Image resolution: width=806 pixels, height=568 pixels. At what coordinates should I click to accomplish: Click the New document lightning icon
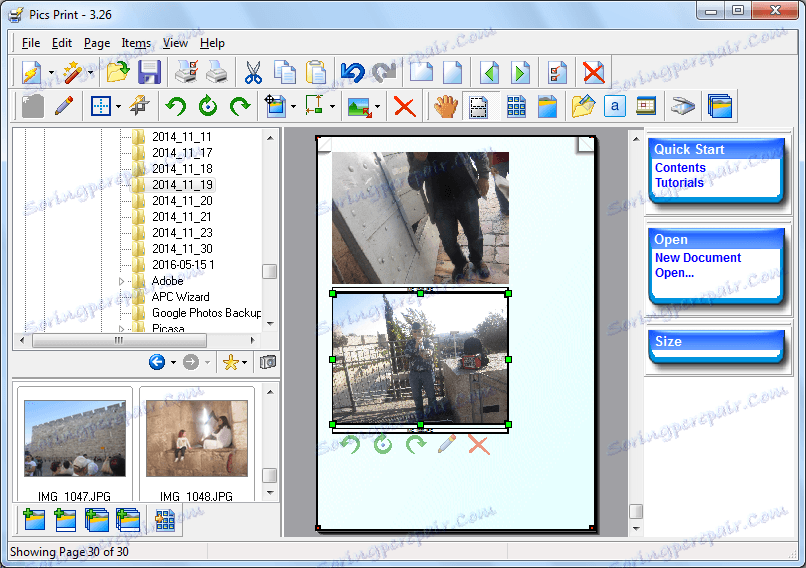click(x=31, y=72)
